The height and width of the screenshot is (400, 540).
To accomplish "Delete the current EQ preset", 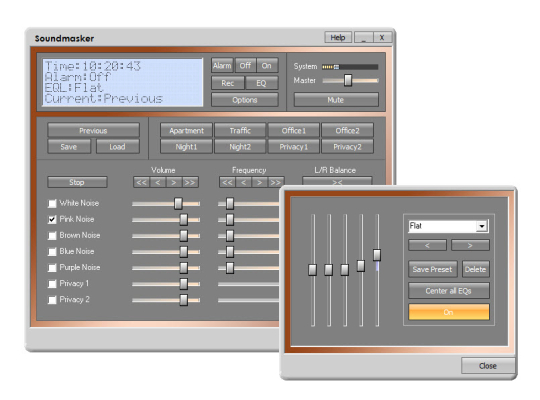I will coord(476,269).
